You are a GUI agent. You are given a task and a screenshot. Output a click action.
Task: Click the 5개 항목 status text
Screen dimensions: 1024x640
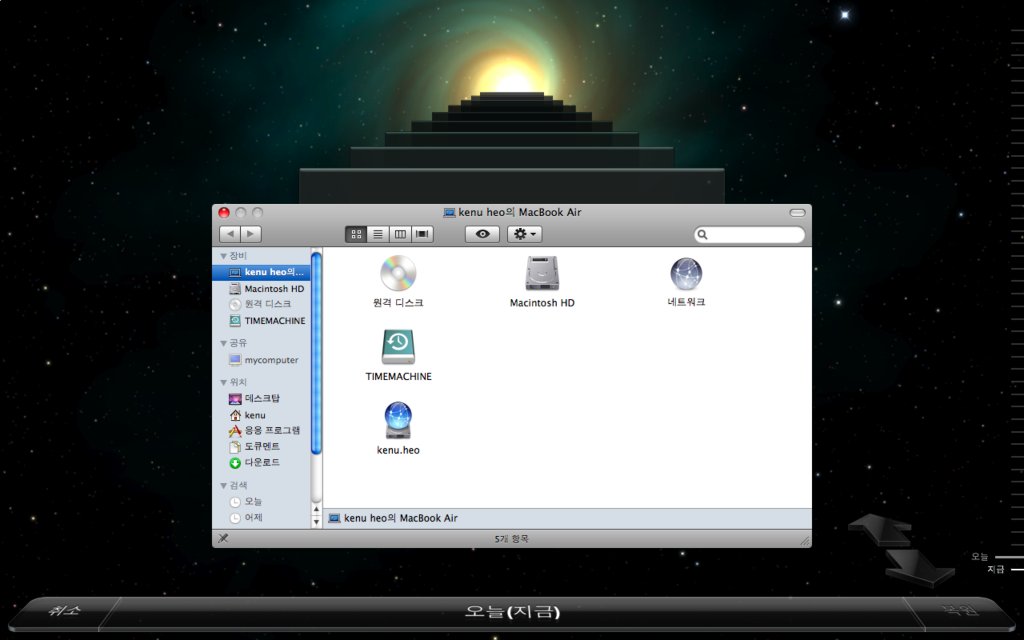click(x=512, y=539)
